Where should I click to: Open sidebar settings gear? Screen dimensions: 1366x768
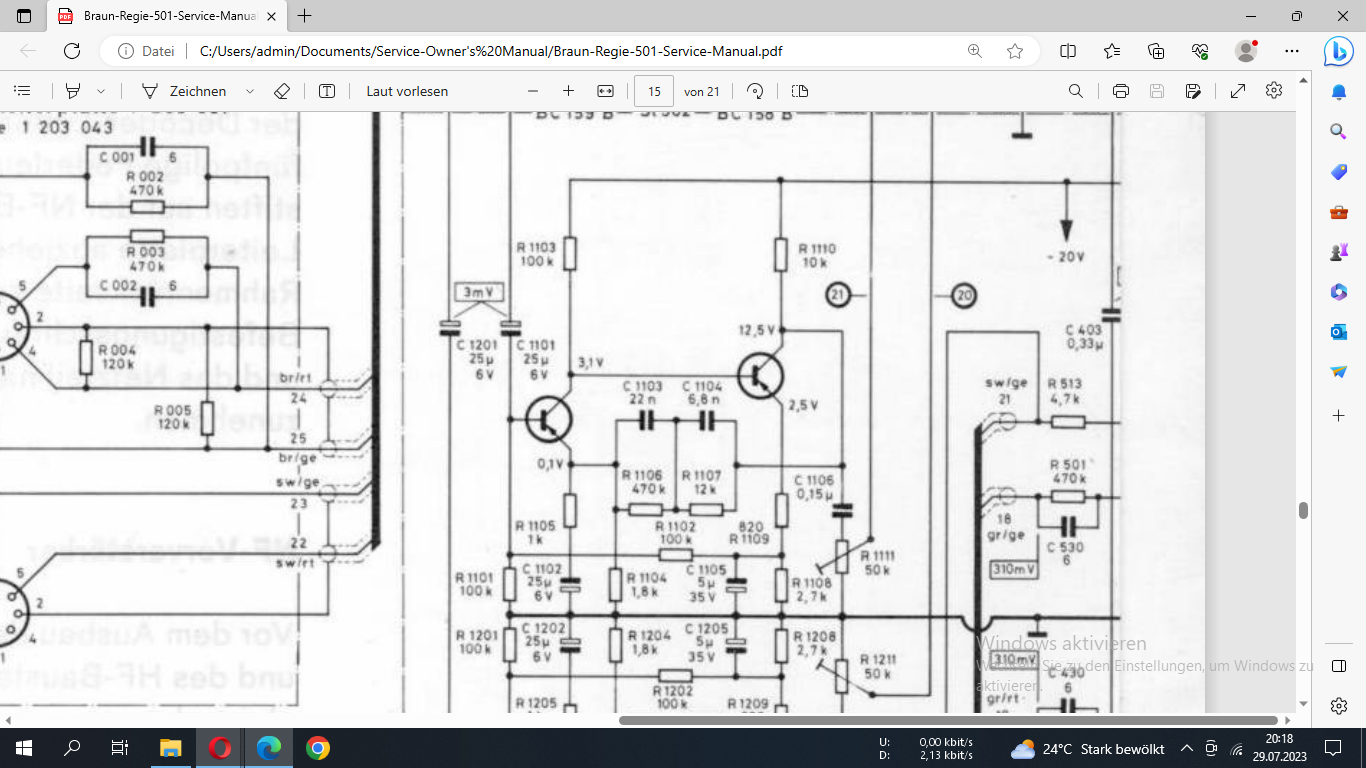1339,706
